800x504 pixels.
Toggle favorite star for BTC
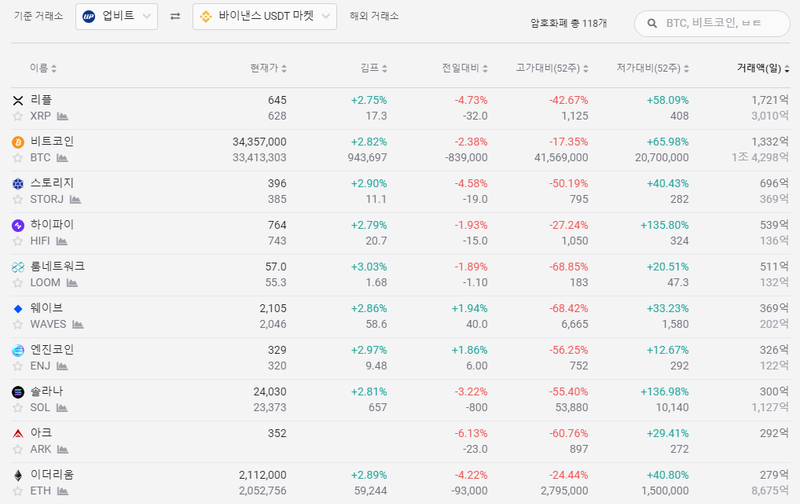(18, 158)
